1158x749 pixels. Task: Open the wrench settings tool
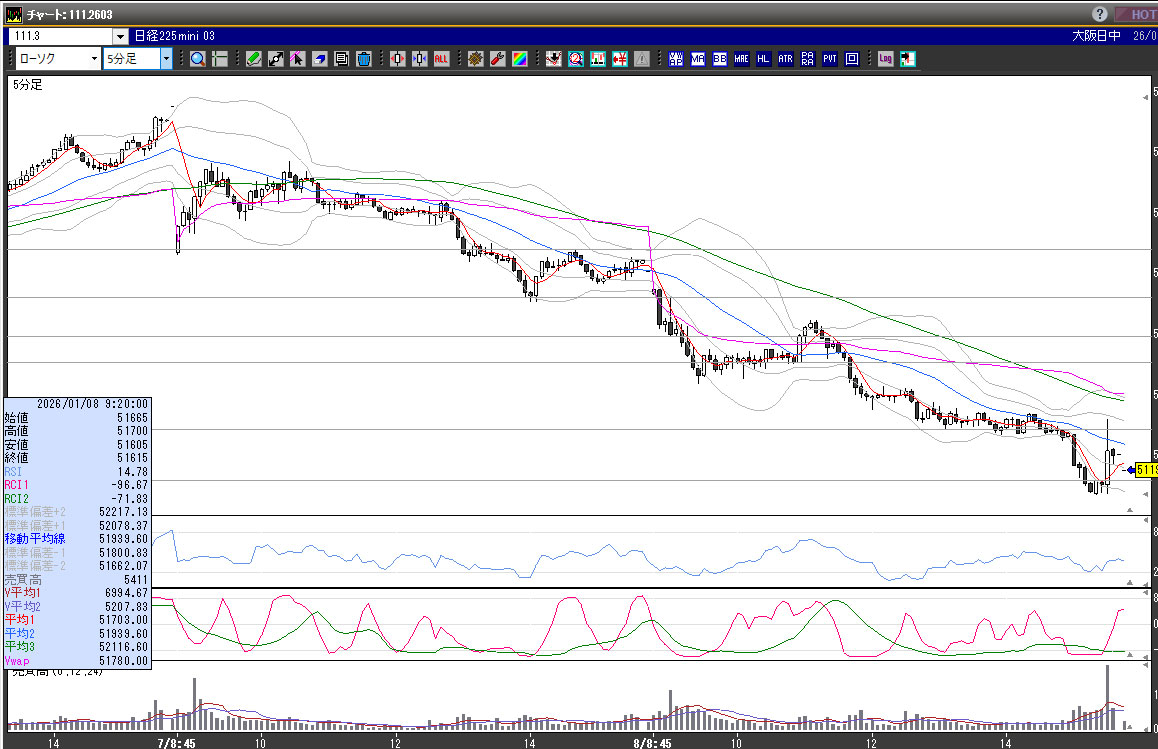(x=497, y=59)
